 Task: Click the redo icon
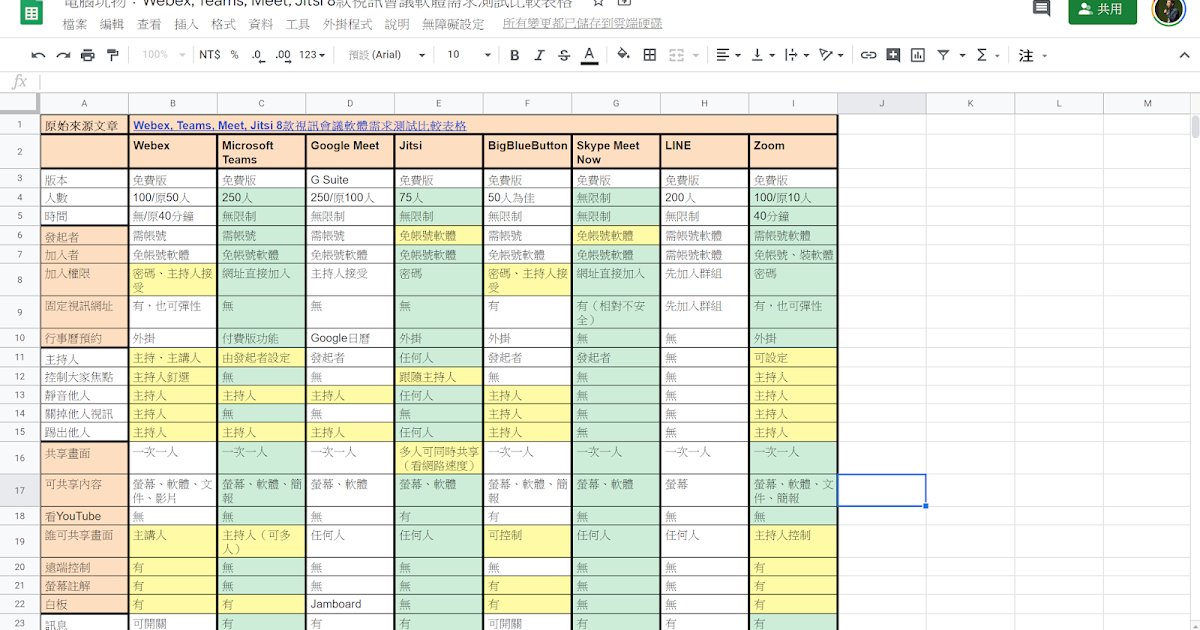point(63,55)
